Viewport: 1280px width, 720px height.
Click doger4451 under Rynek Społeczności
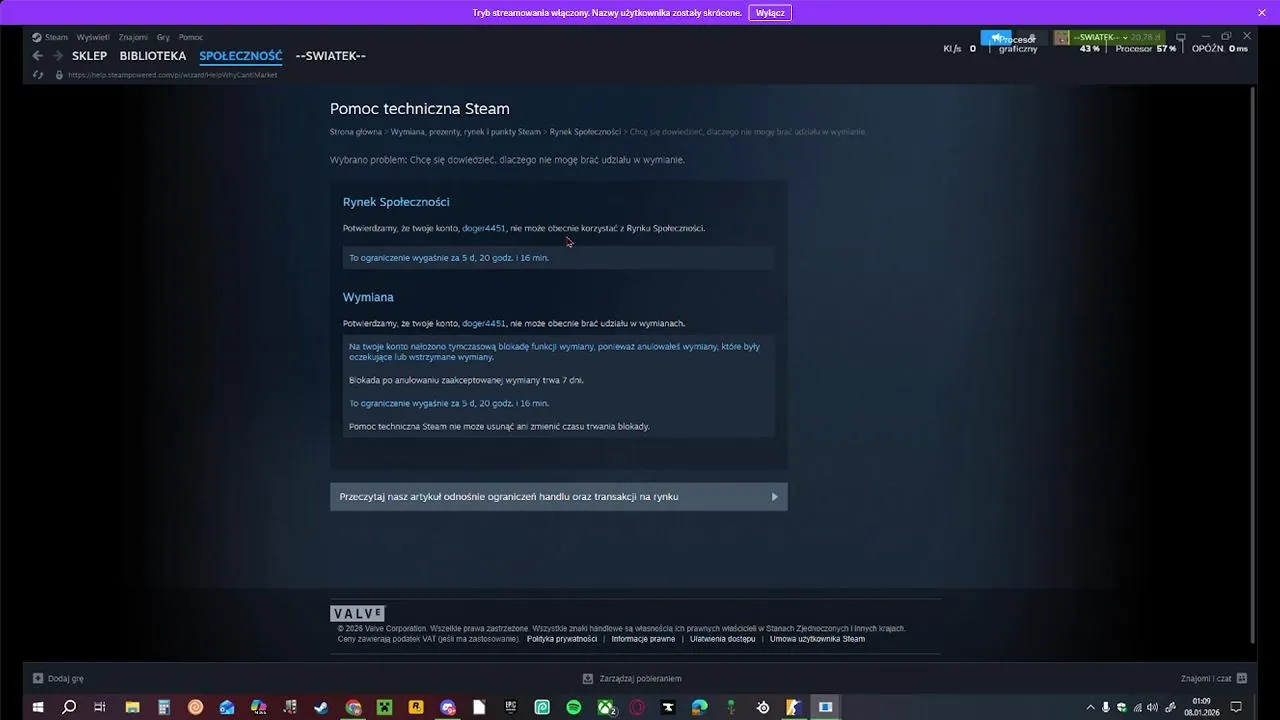(x=484, y=228)
